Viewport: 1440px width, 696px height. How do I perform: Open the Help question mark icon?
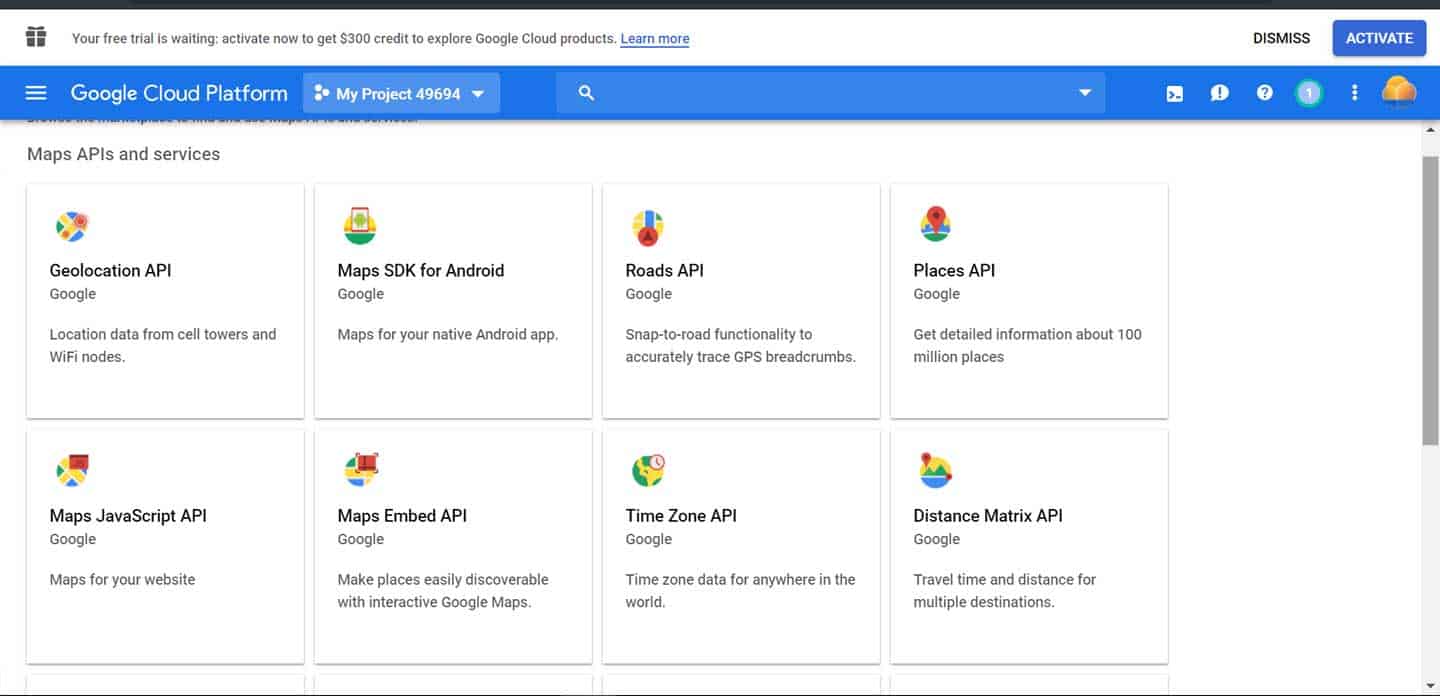point(1265,93)
